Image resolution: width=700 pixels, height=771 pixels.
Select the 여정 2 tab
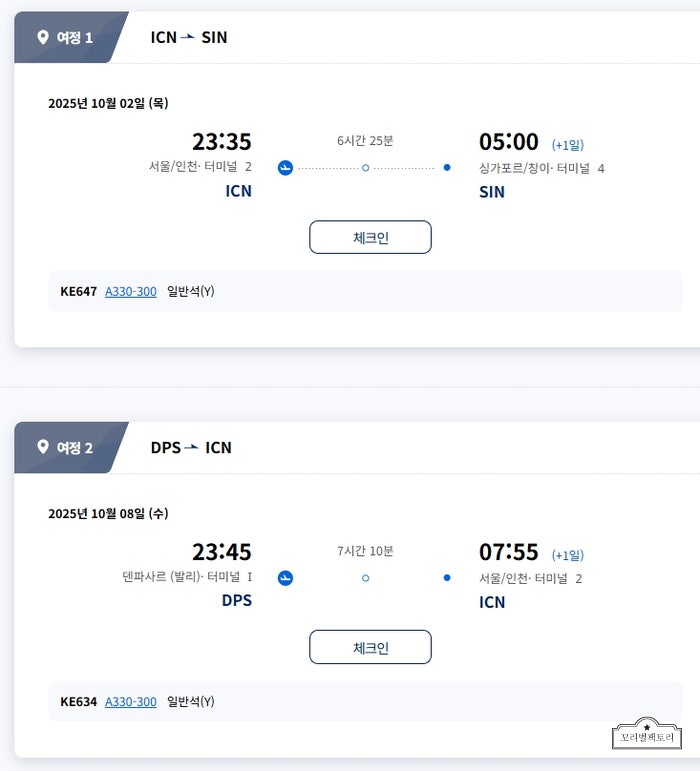point(68,447)
